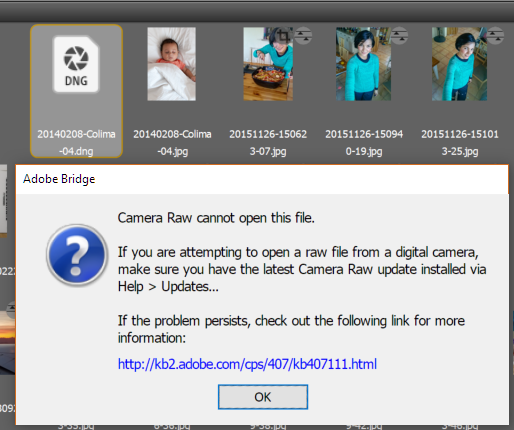Click the settings badge on 20151126-150623-07.jpg
Viewport: 514px width, 430px height.
303,35
